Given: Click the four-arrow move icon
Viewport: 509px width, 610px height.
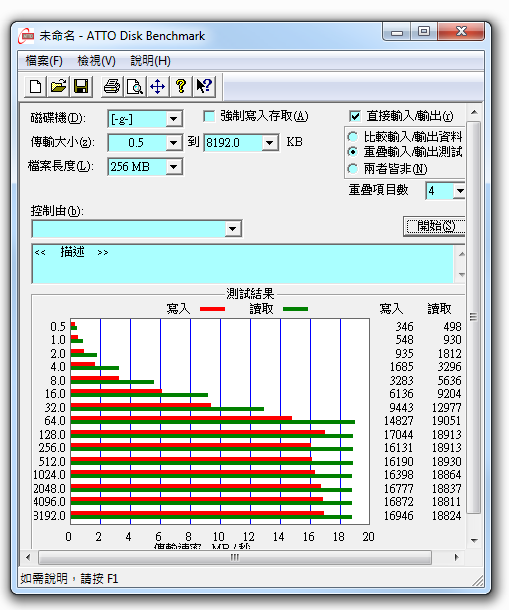Looking at the screenshot, I should coord(157,86).
